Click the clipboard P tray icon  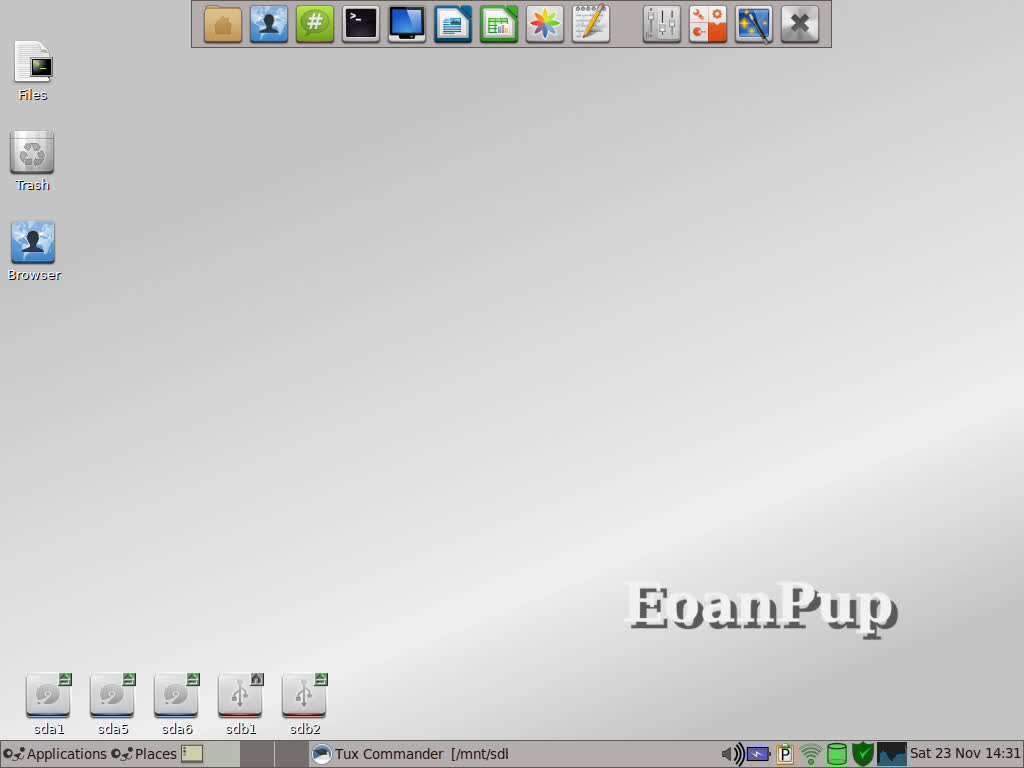click(785, 754)
